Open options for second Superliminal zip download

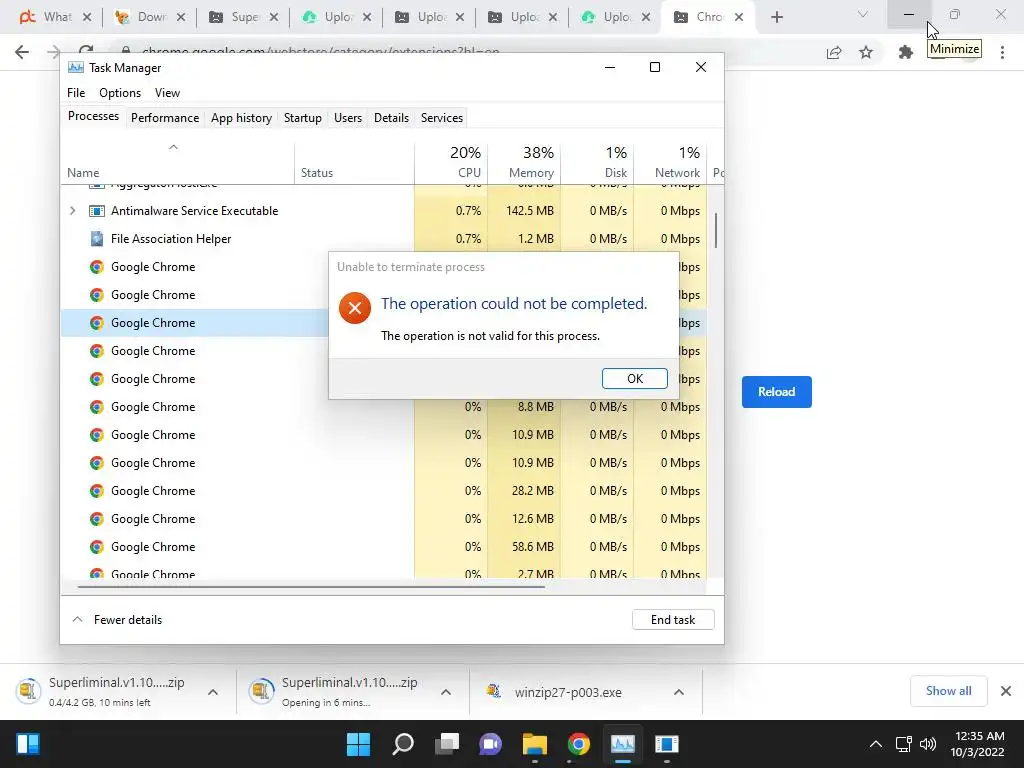pos(446,692)
